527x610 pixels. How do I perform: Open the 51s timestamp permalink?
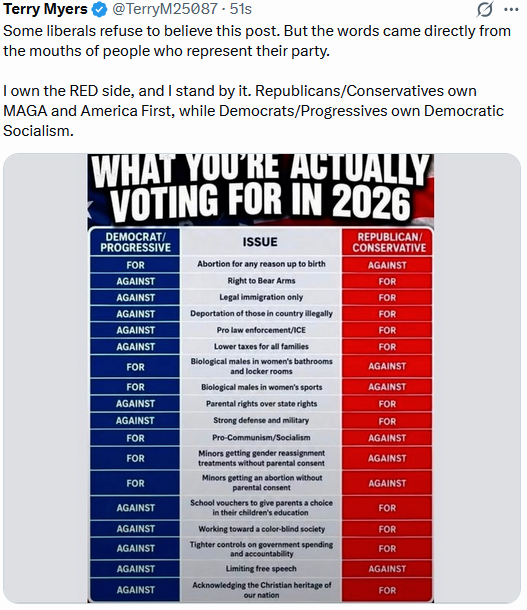(x=240, y=9)
